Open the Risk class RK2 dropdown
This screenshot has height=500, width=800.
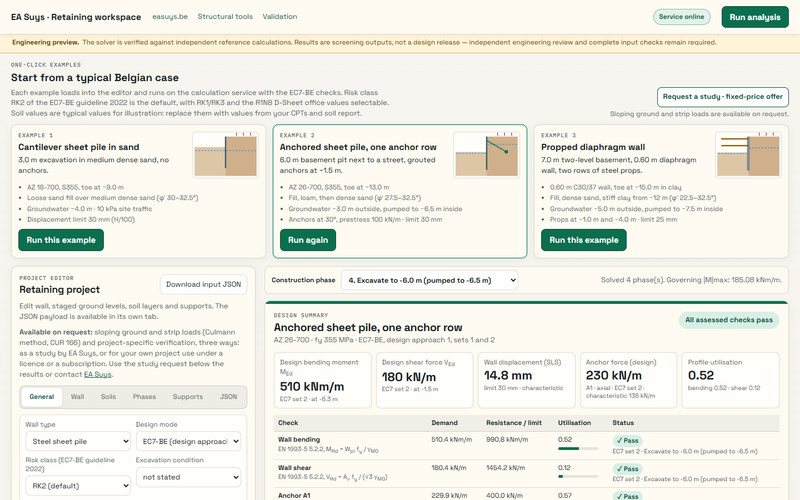(78, 486)
